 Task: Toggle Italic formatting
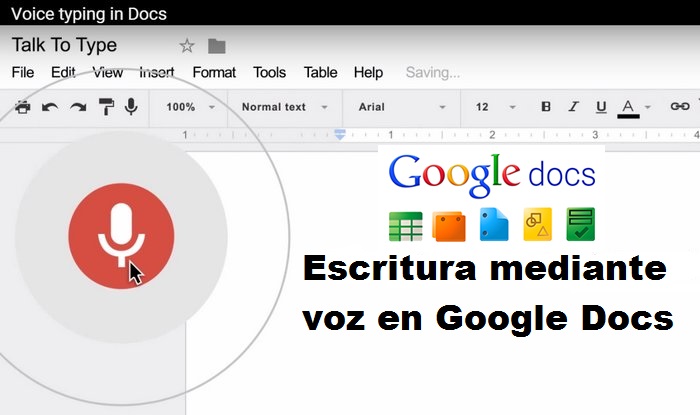[x=573, y=107]
